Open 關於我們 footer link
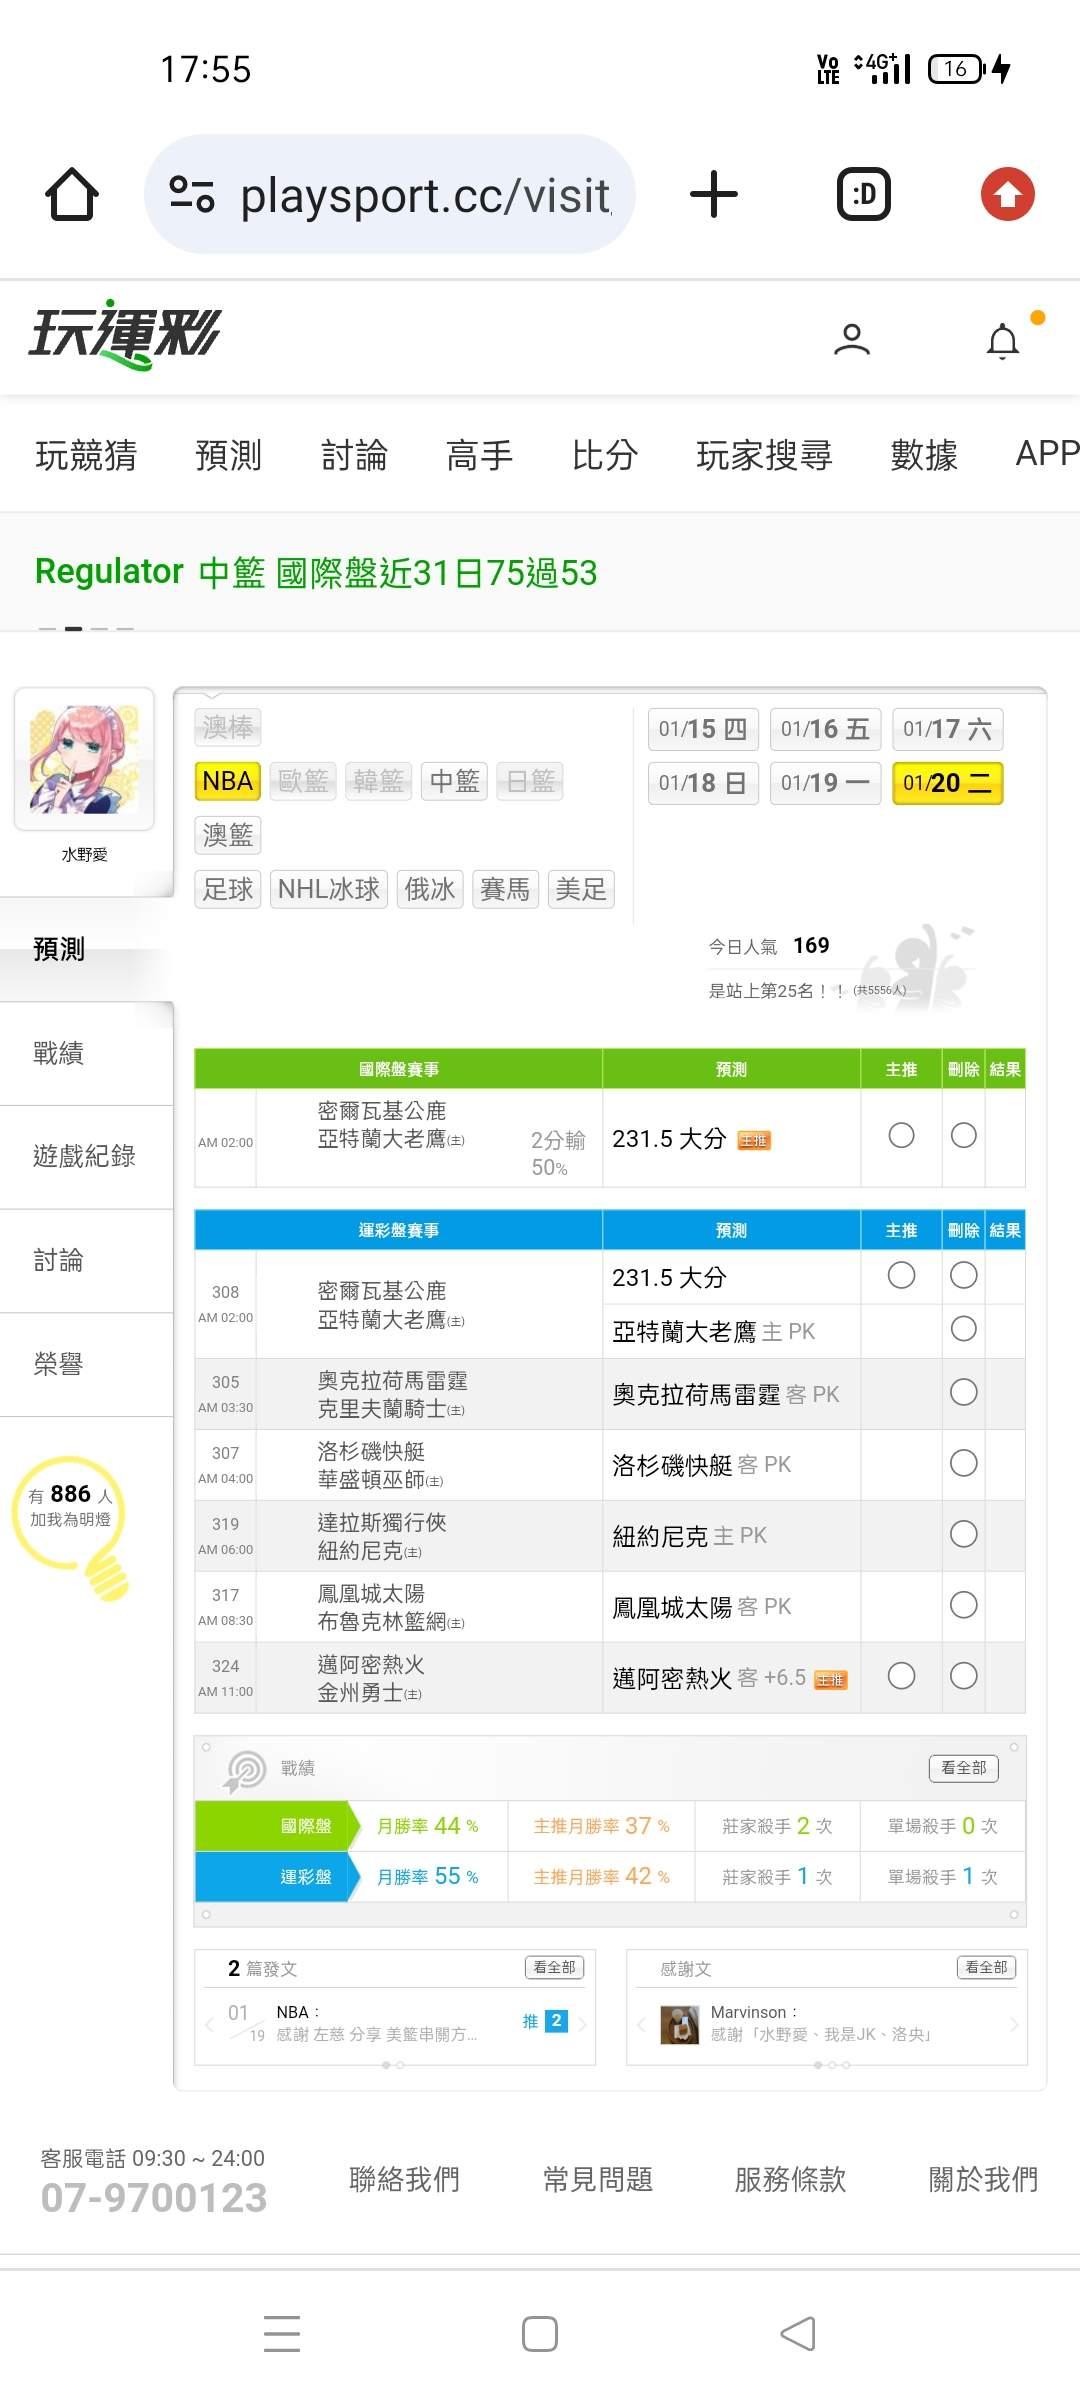Viewport: 1080px width, 2400px height. click(984, 2180)
